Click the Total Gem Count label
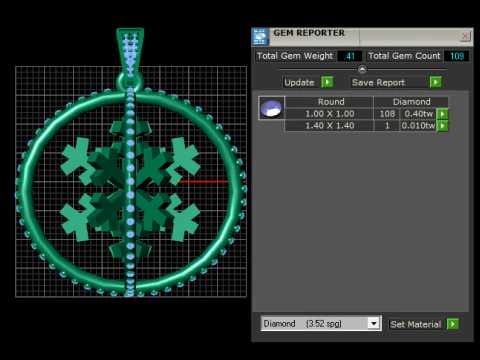 [x=404, y=56]
